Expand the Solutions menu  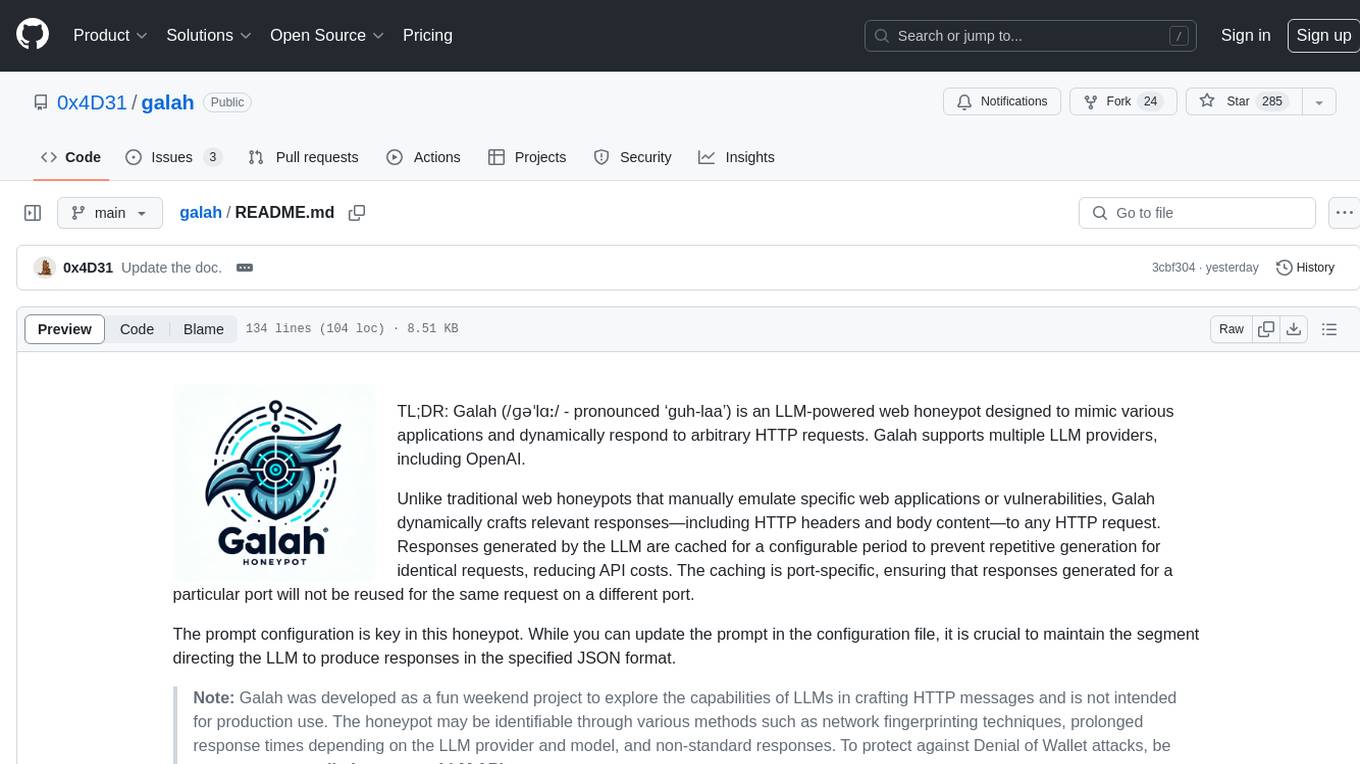click(x=208, y=35)
